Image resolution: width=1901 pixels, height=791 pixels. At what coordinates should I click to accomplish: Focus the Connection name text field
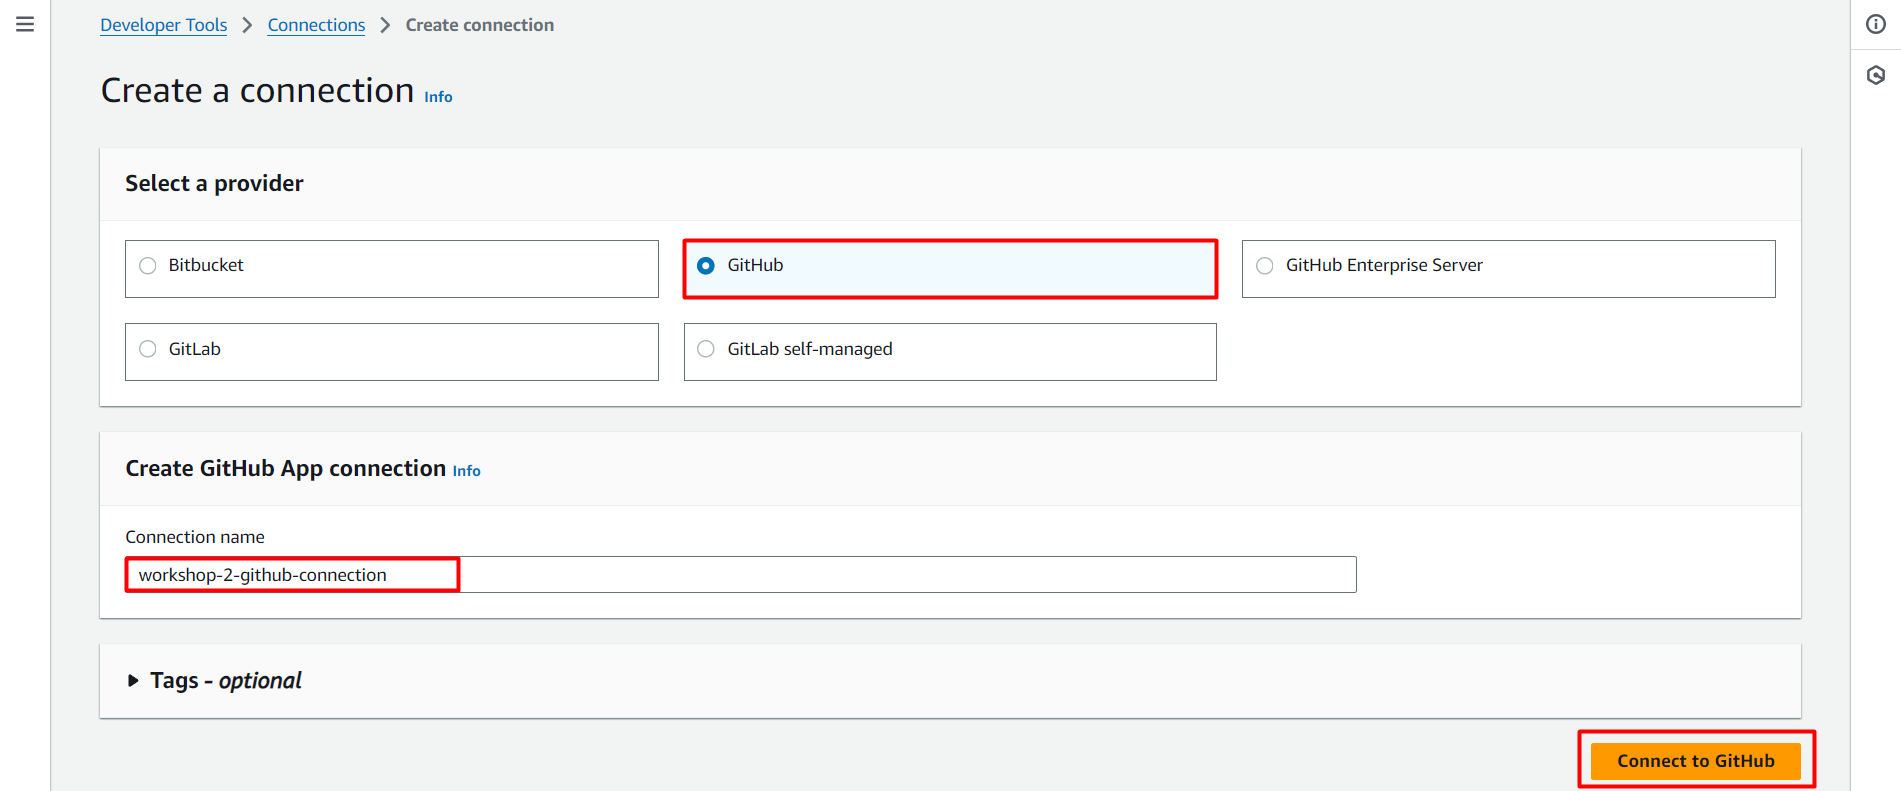(740, 575)
